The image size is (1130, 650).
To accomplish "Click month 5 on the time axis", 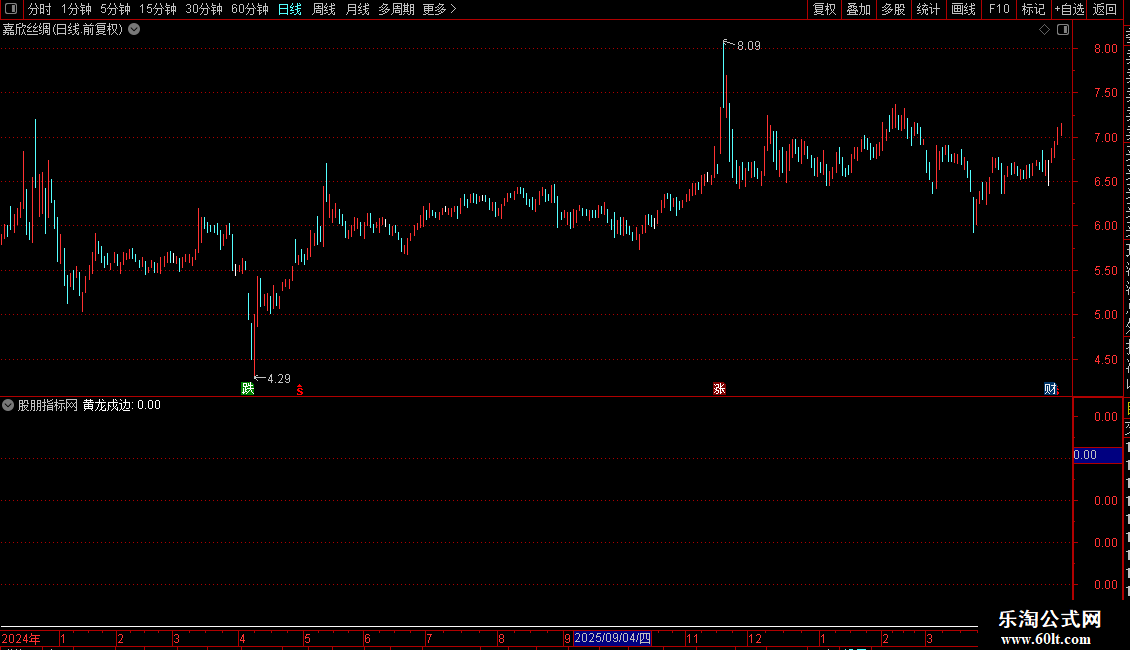I will [307, 638].
